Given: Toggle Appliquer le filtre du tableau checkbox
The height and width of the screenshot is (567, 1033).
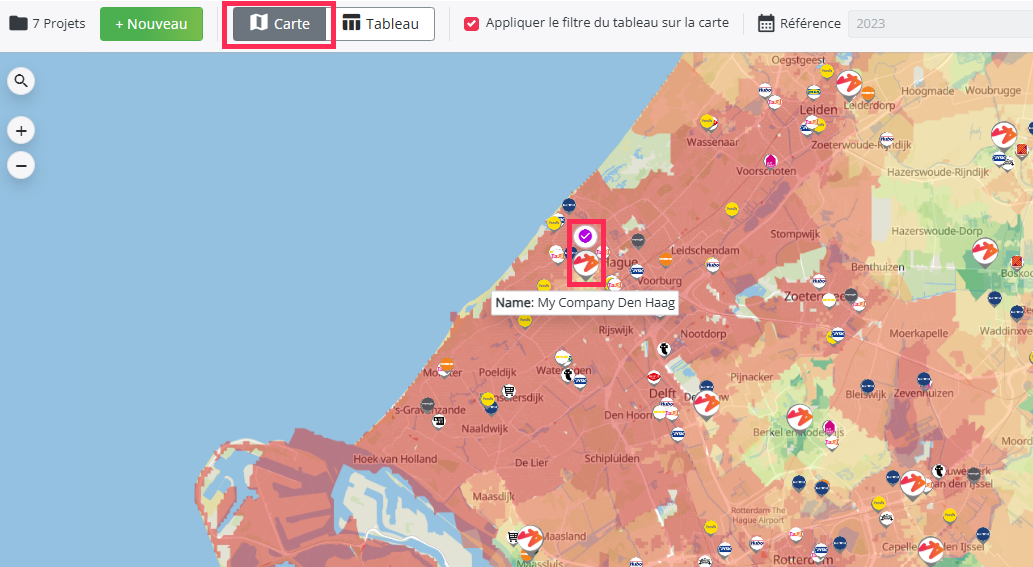Looking at the screenshot, I should (471, 24).
